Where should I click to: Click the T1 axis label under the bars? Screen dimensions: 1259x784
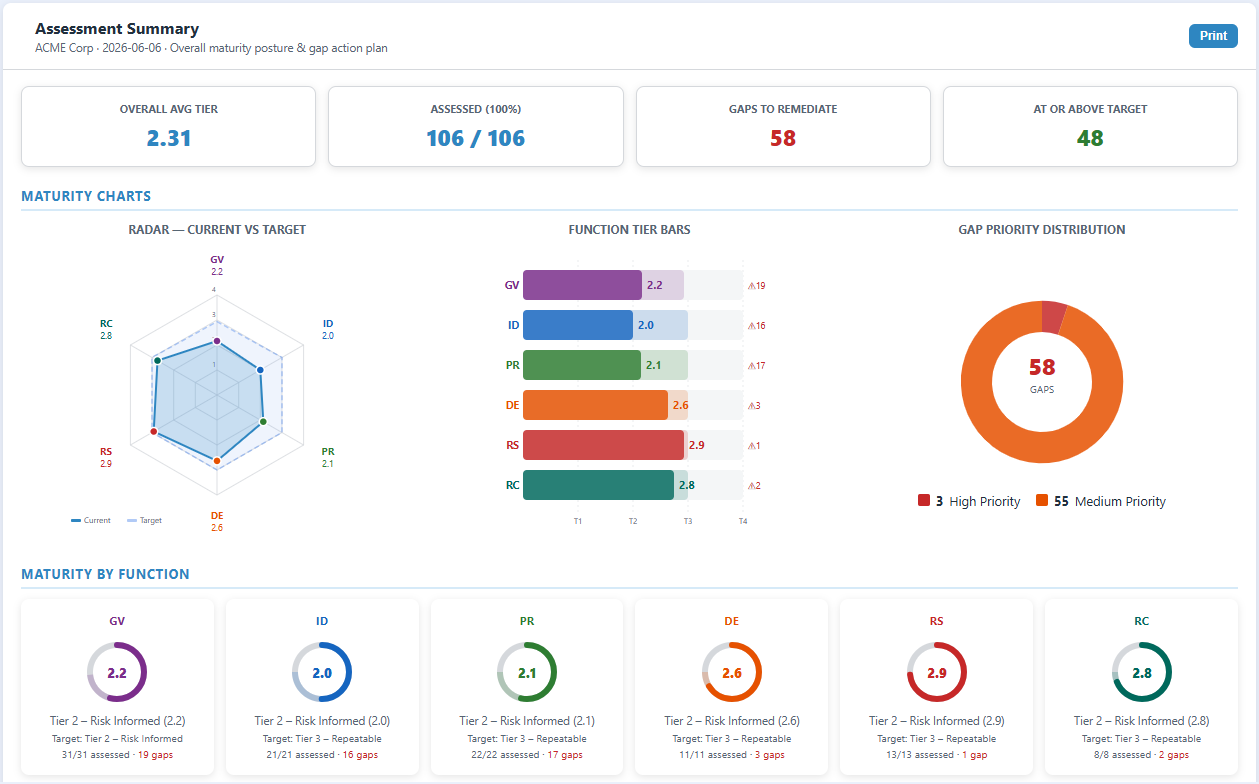pos(578,521)
